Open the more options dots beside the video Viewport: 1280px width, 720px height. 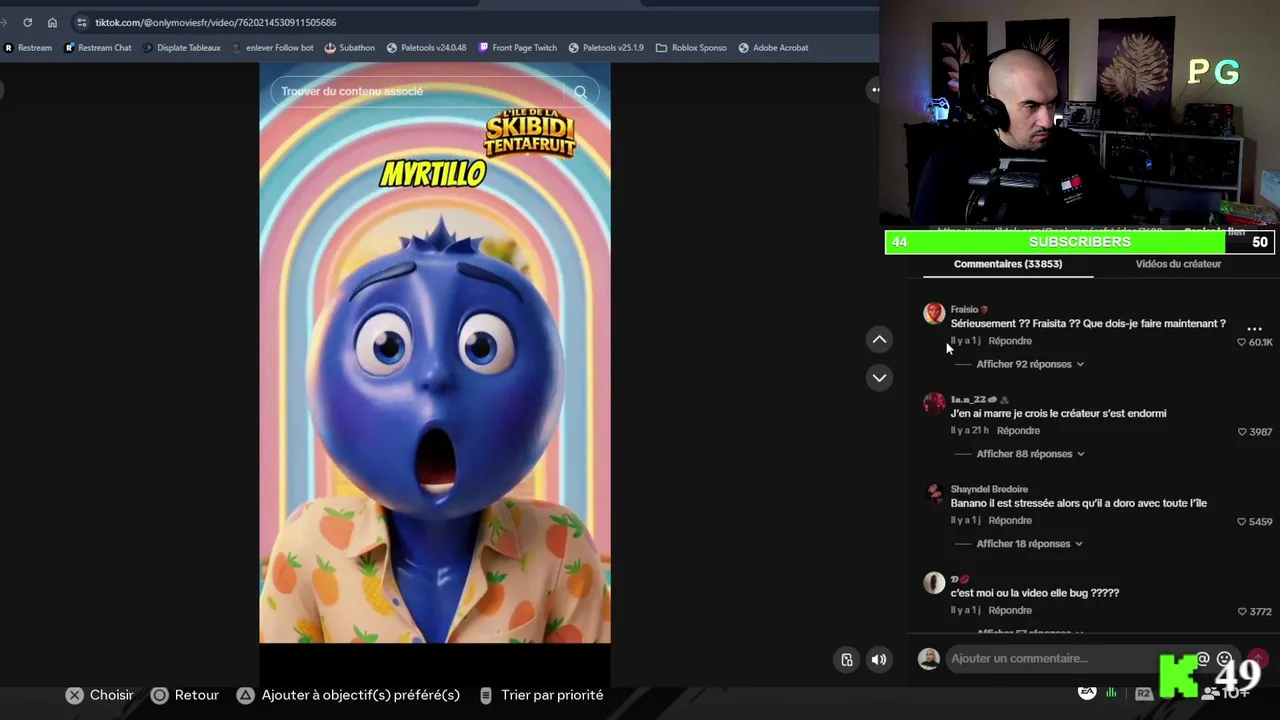tap(875, 90)
